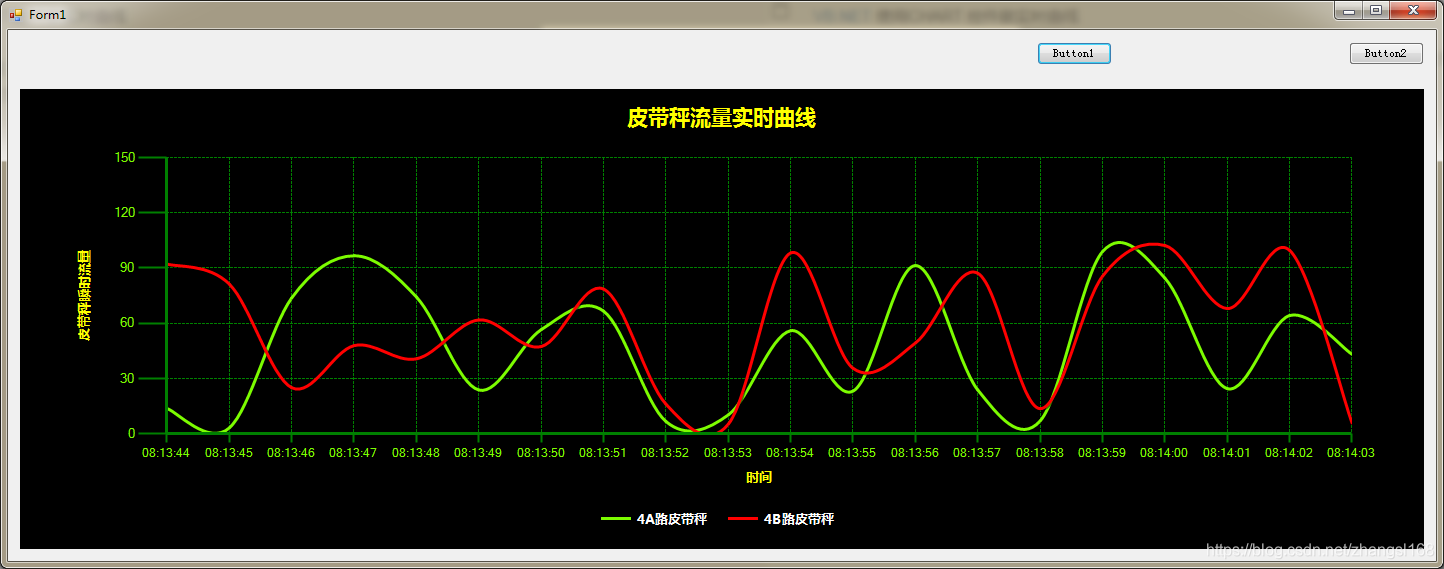
Task: Click the Form1 title bar text
Action: coord(47,15)
